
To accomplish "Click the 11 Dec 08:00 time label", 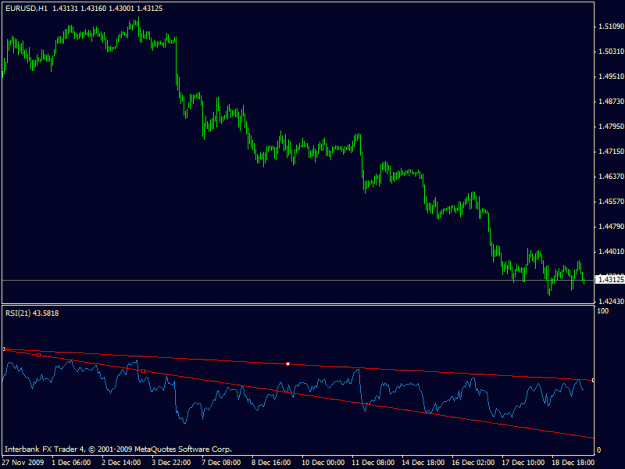I will (x=373, y=463).
